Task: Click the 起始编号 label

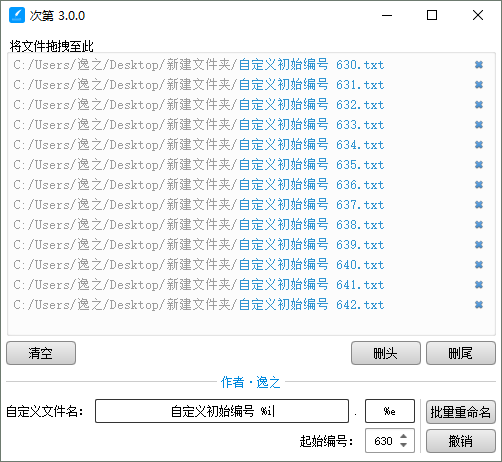Action: pyautogui.click(x=326, y=441)
